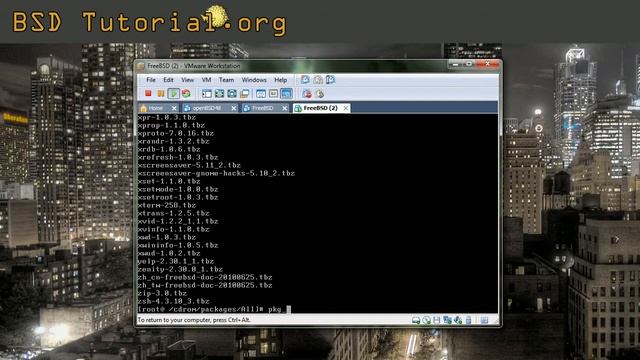Click the Summary view toolbar icon
This screenshot has width=640, height=360.
point(261,93)
